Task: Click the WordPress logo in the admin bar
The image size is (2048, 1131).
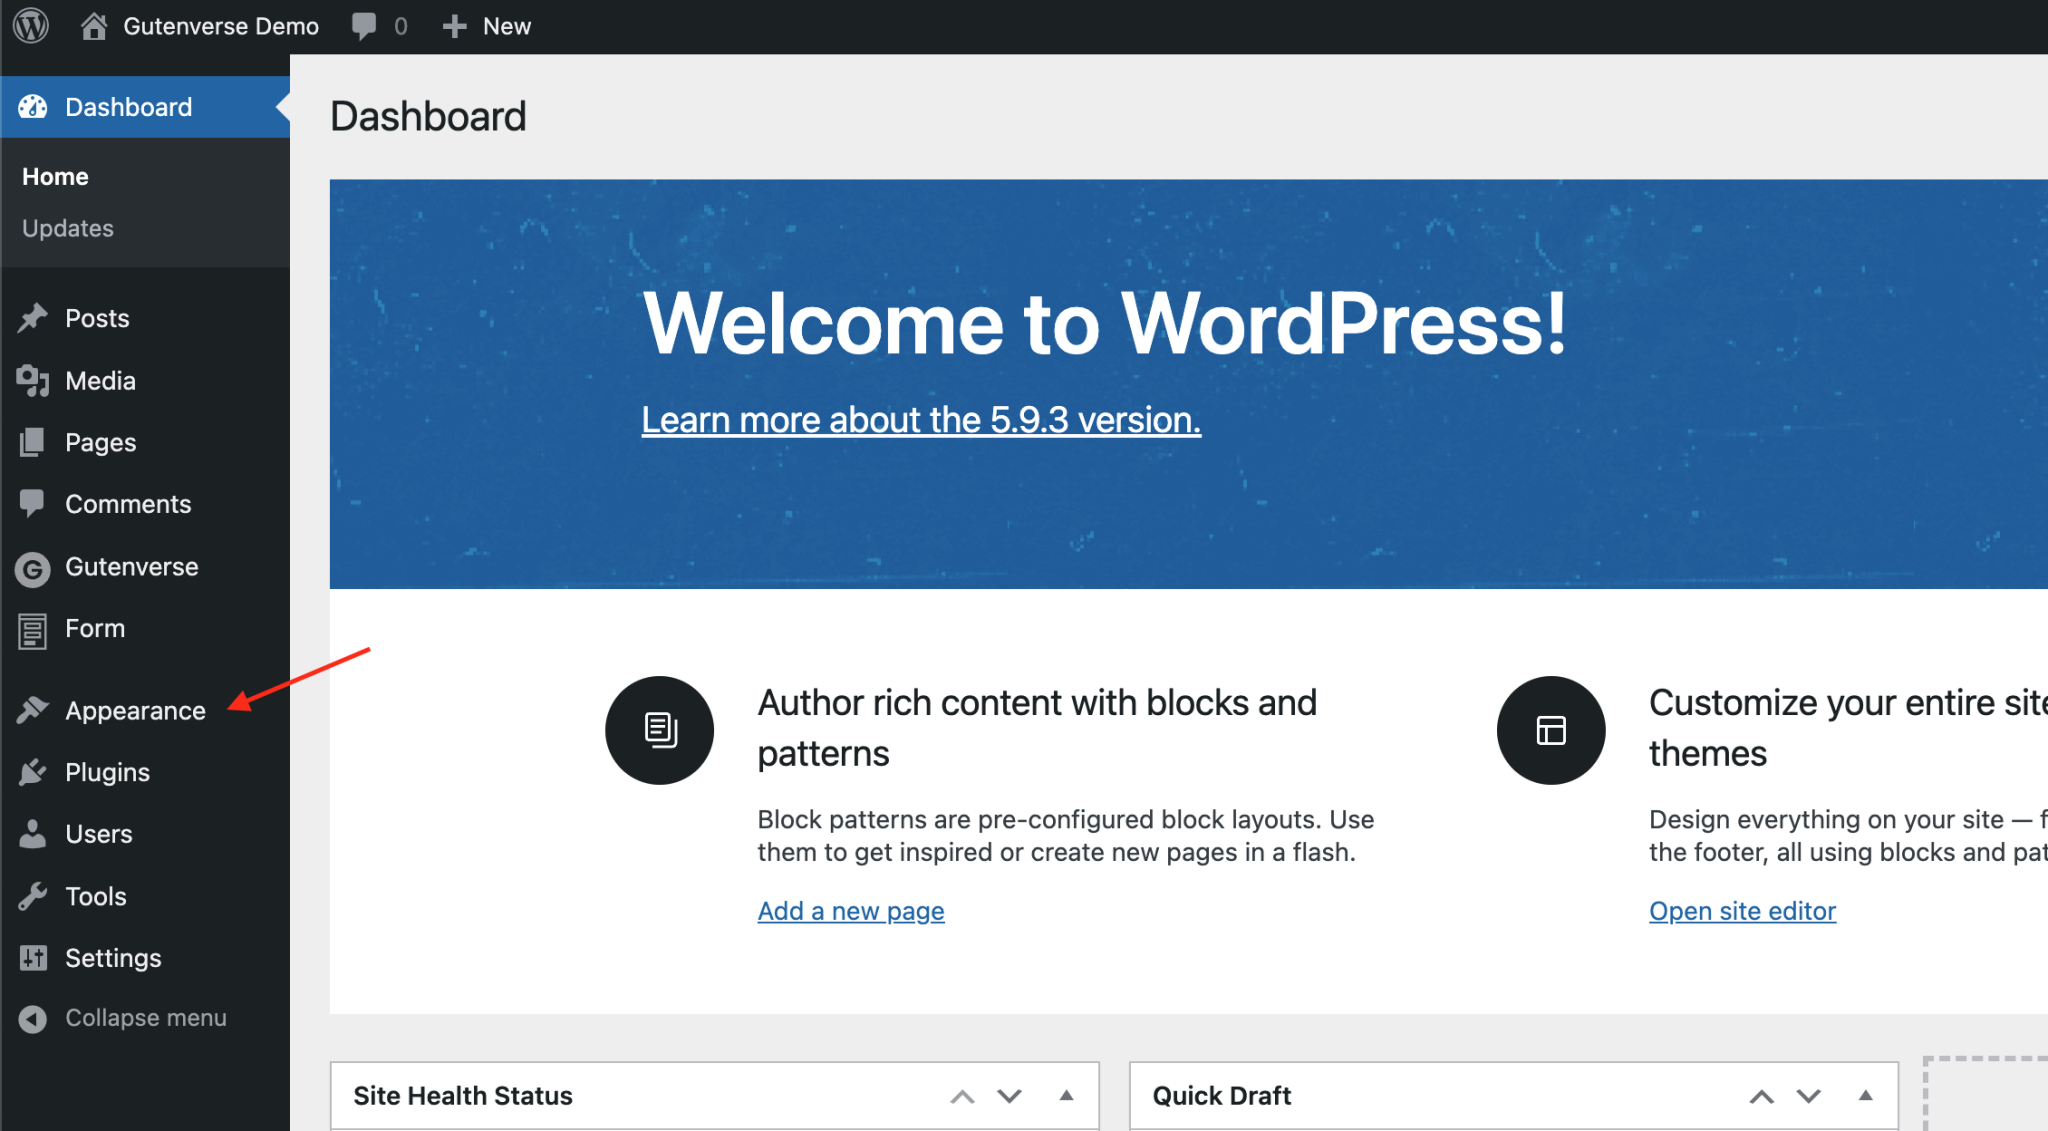Action: pos(30,26)
